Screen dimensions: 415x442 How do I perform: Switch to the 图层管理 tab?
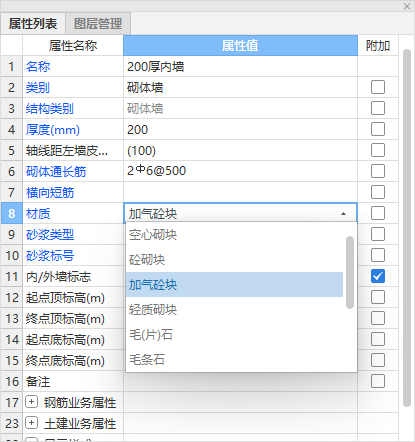[98, 24]
